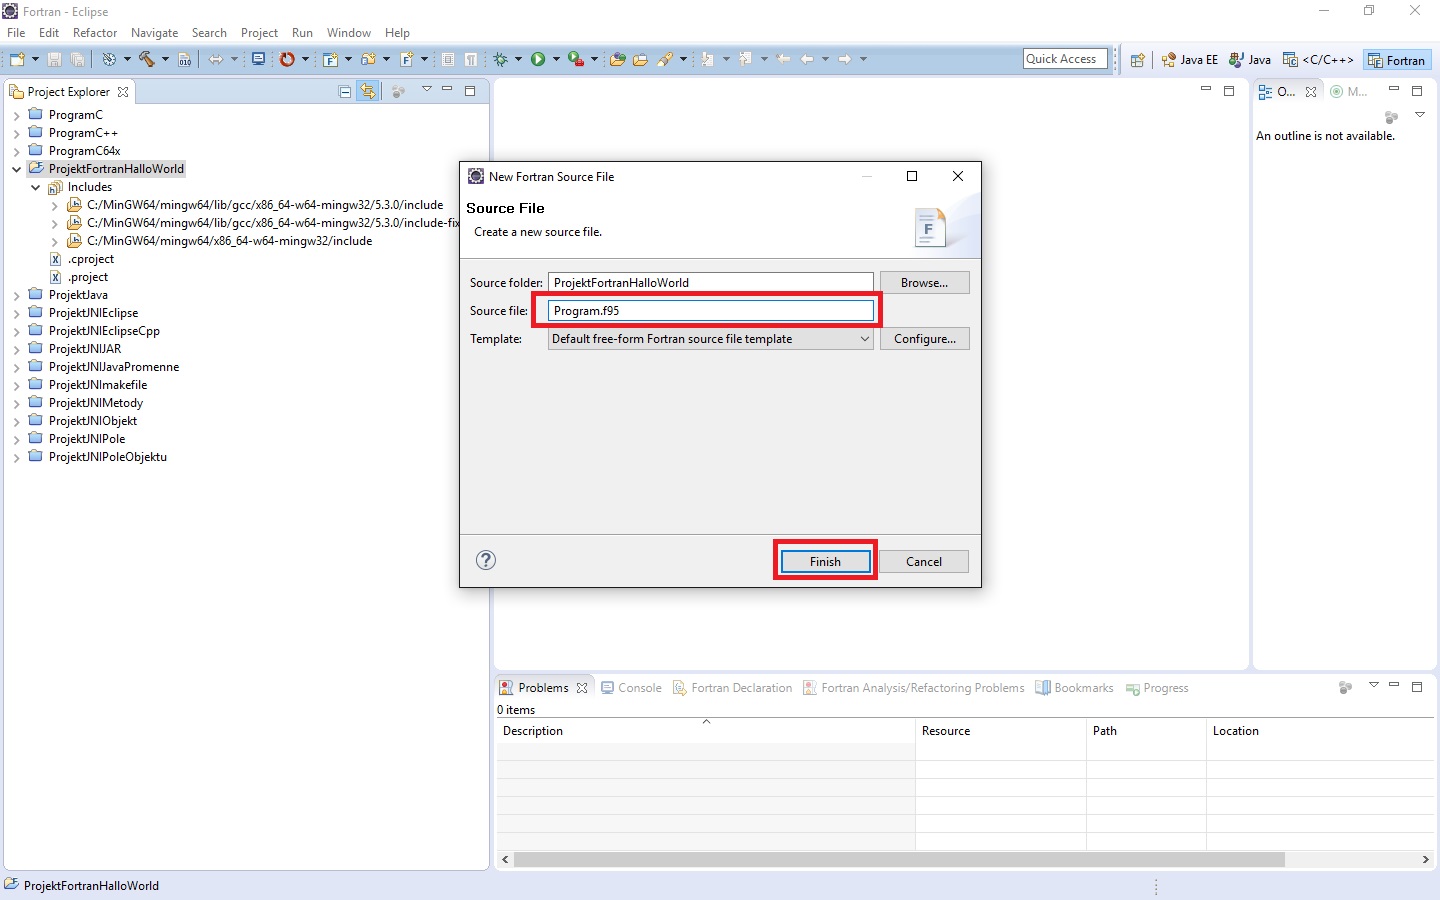This screenshot has width=1440, height=900.
Task: Collapse the Includes folder node
Action: (x=35, y=188)
